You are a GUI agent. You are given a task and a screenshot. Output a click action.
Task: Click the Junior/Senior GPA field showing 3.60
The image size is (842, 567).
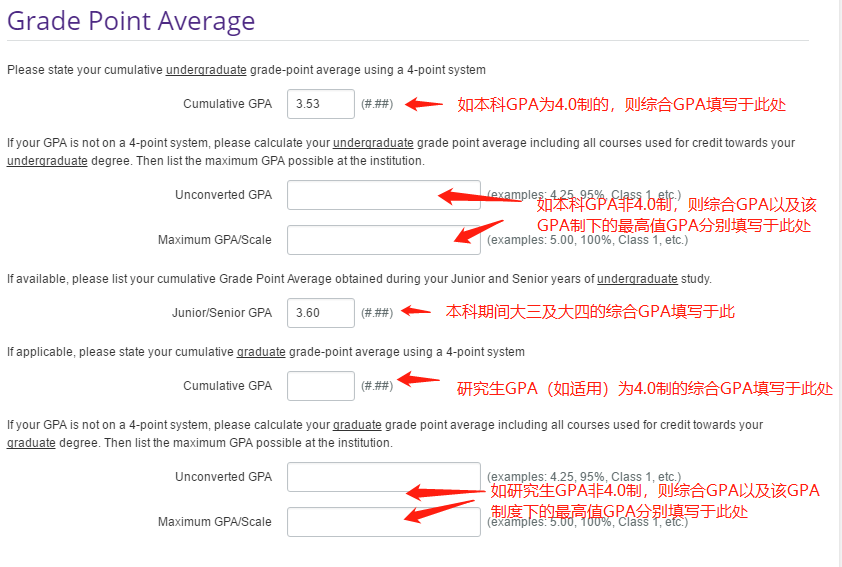321,313
